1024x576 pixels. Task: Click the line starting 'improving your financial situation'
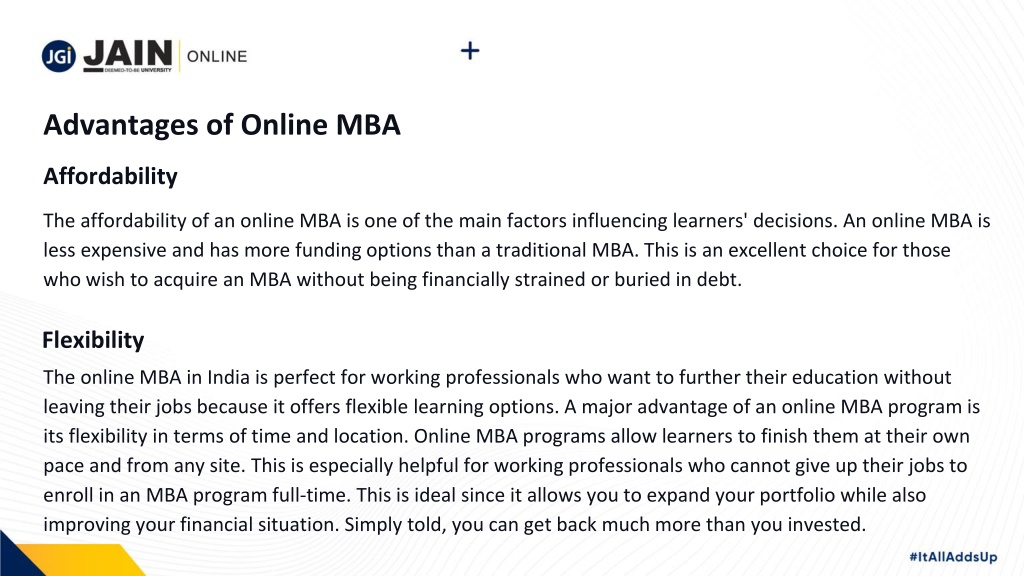pos(455,524)
